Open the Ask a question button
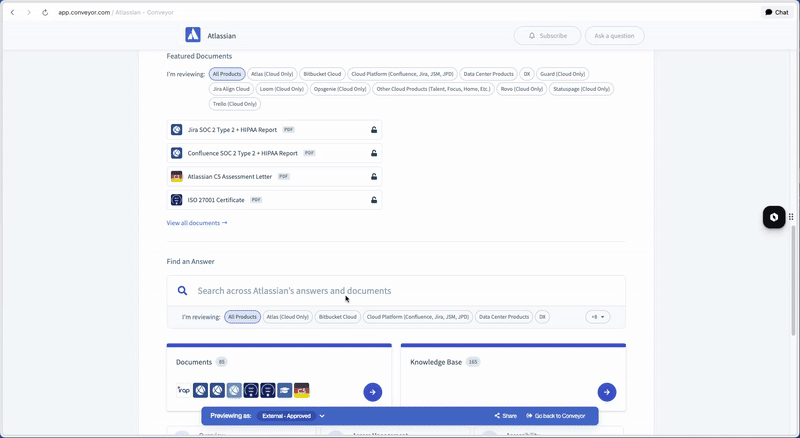The width and height of the screenshot is (800, 438). pyautogui.click(x=614, y=36)
